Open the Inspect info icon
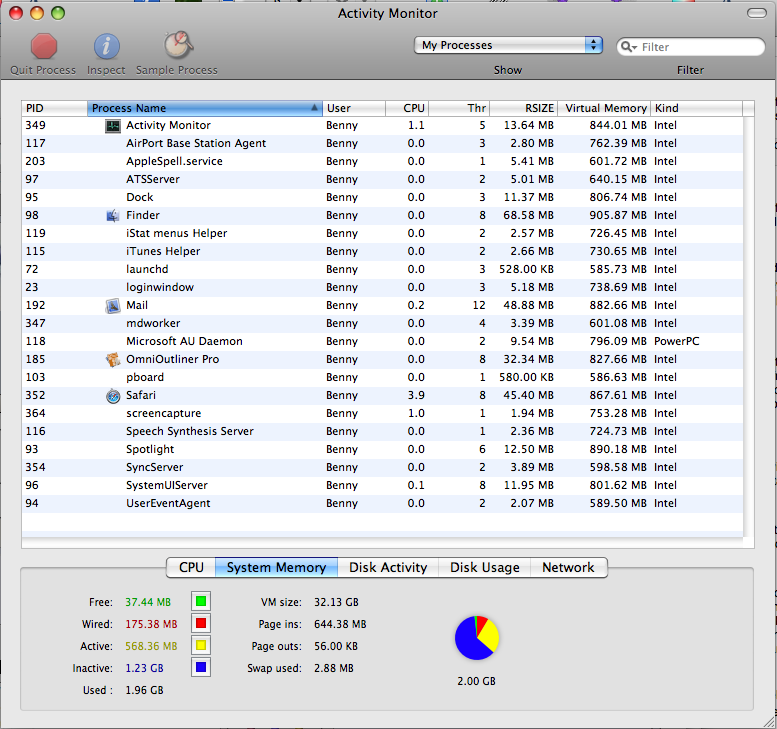This screenshot has height=729, width=777. coord(107,47)
